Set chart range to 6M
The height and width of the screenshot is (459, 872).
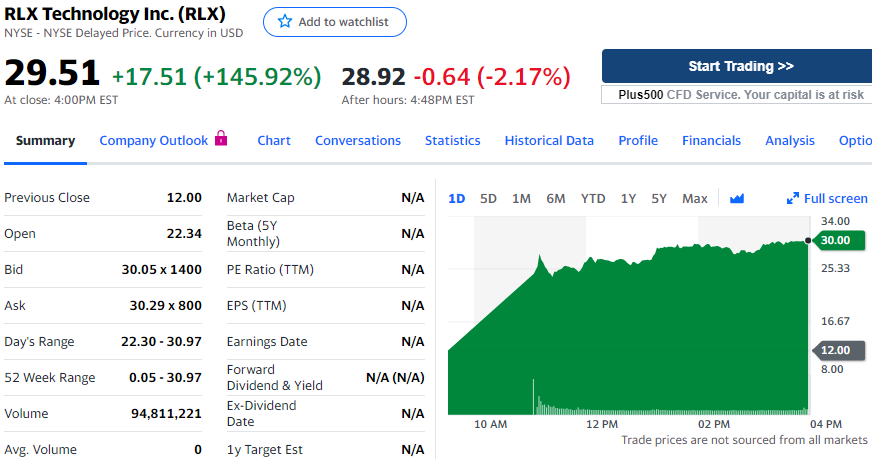pyautogui.click(x=556, y=198)
